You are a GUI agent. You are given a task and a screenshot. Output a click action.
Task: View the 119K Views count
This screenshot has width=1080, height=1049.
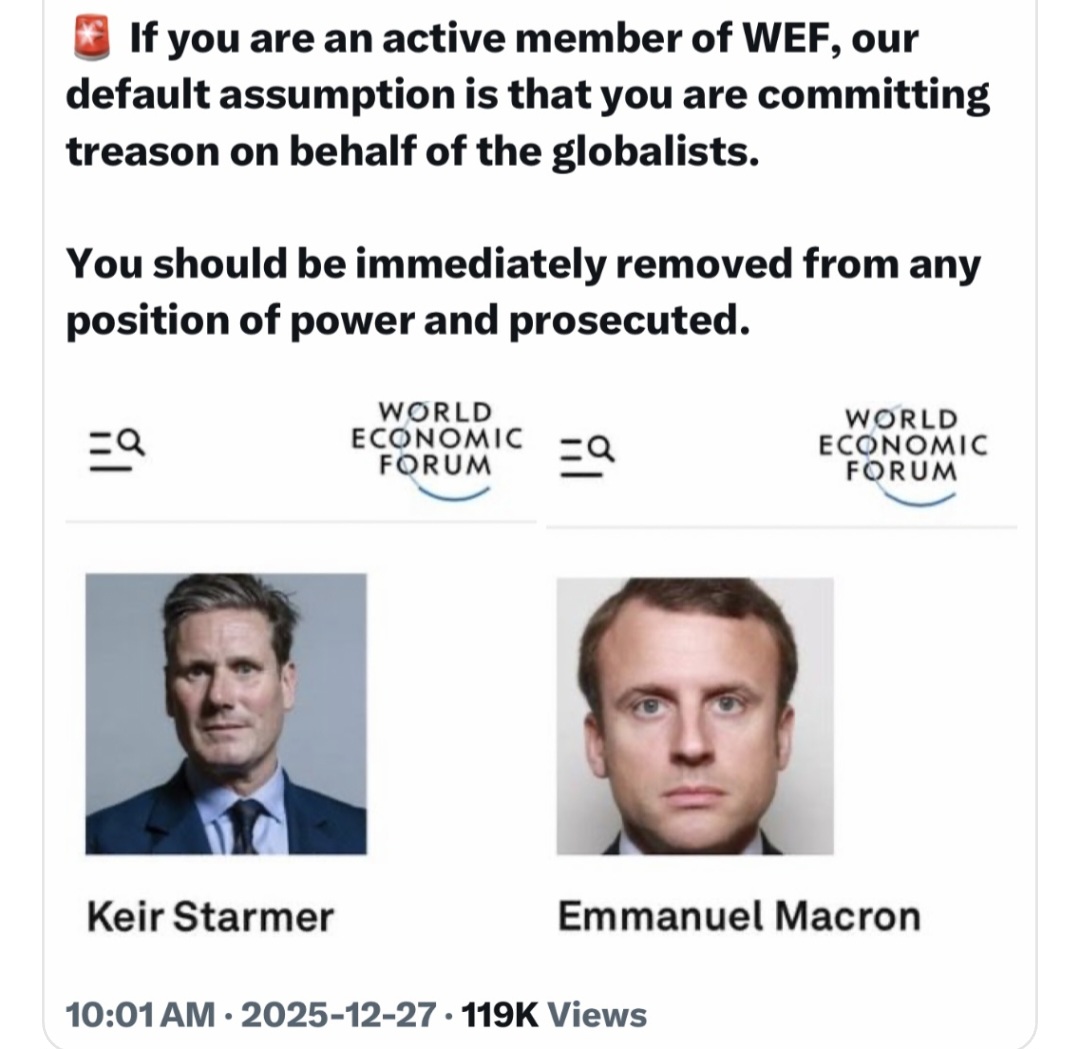tap(554, 1015)
